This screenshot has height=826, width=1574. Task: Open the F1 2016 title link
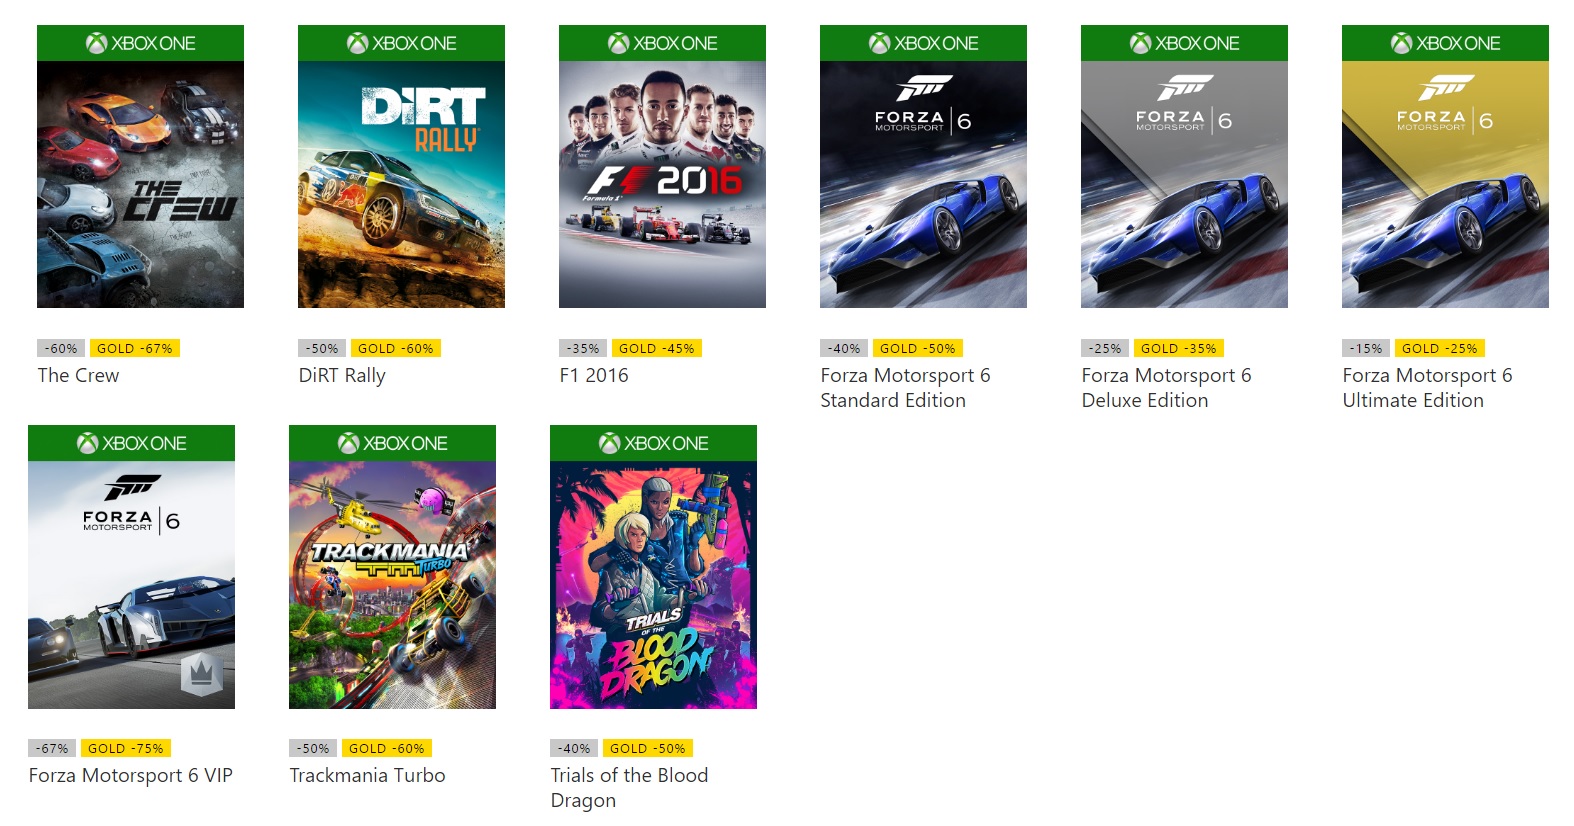pyautogui.click(x=594, y=375)
